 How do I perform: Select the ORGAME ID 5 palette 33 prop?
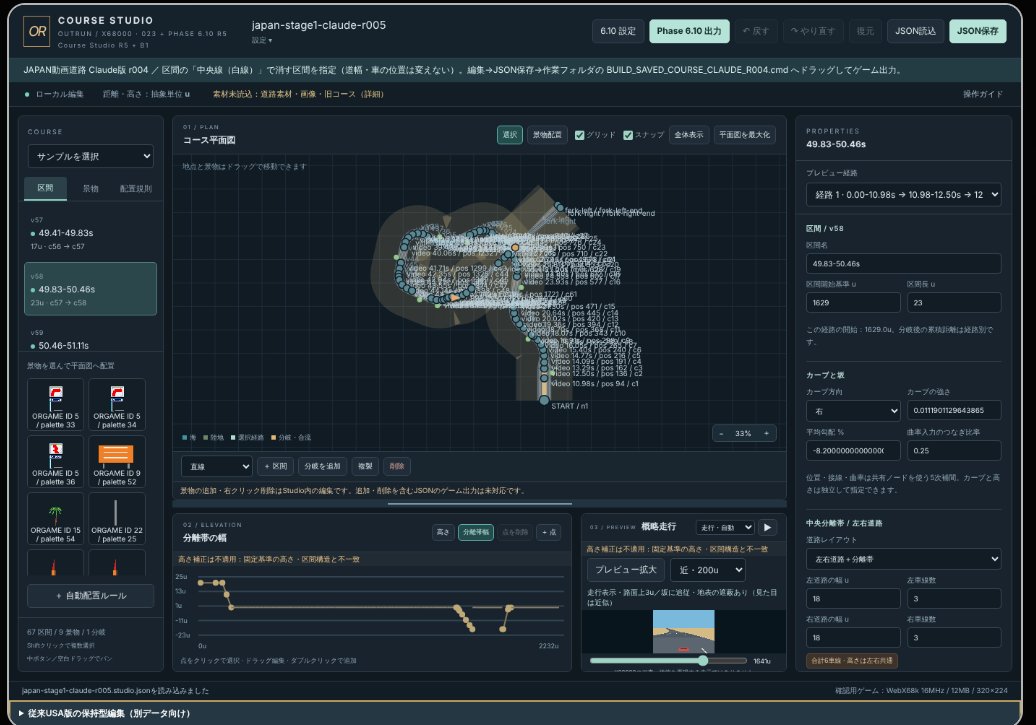pyautogui.click(x=56, y=405)
